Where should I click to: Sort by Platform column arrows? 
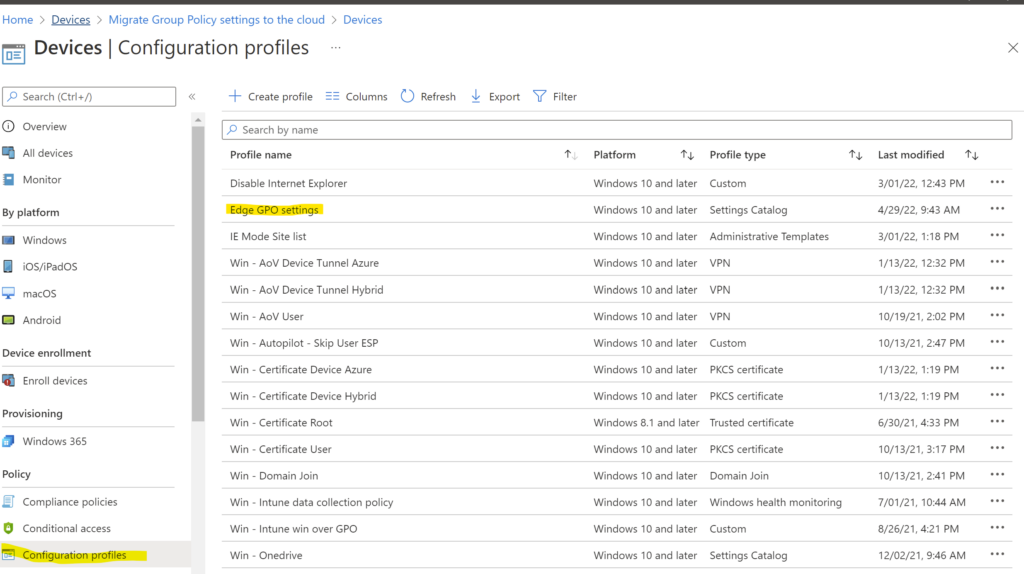687,155
